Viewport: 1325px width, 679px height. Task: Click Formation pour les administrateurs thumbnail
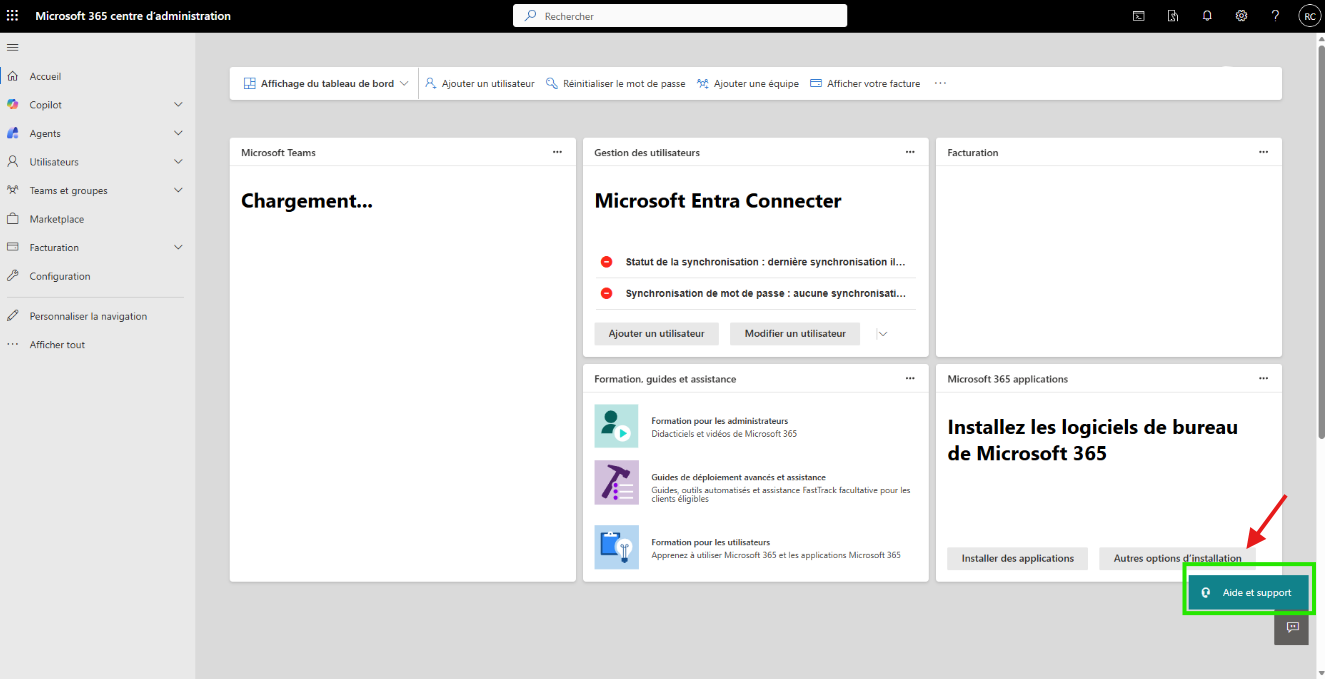(616, 426)
